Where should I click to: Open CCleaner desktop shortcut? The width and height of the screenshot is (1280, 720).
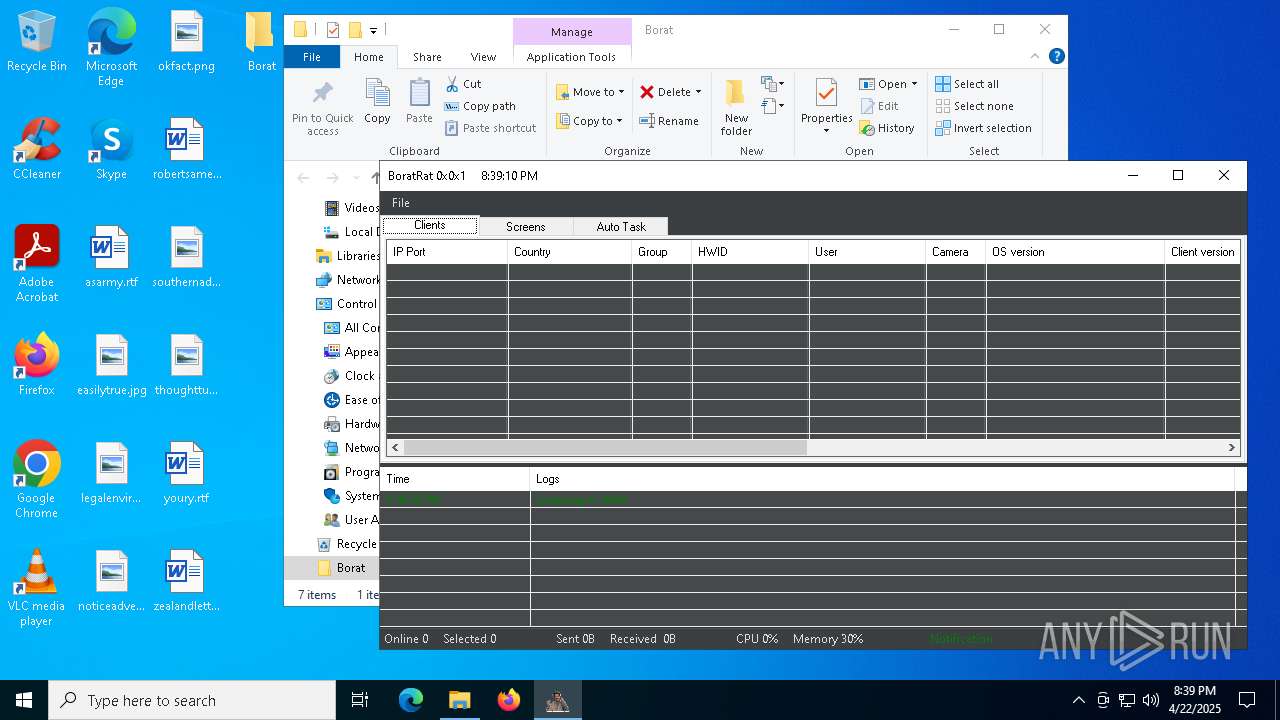37,149
